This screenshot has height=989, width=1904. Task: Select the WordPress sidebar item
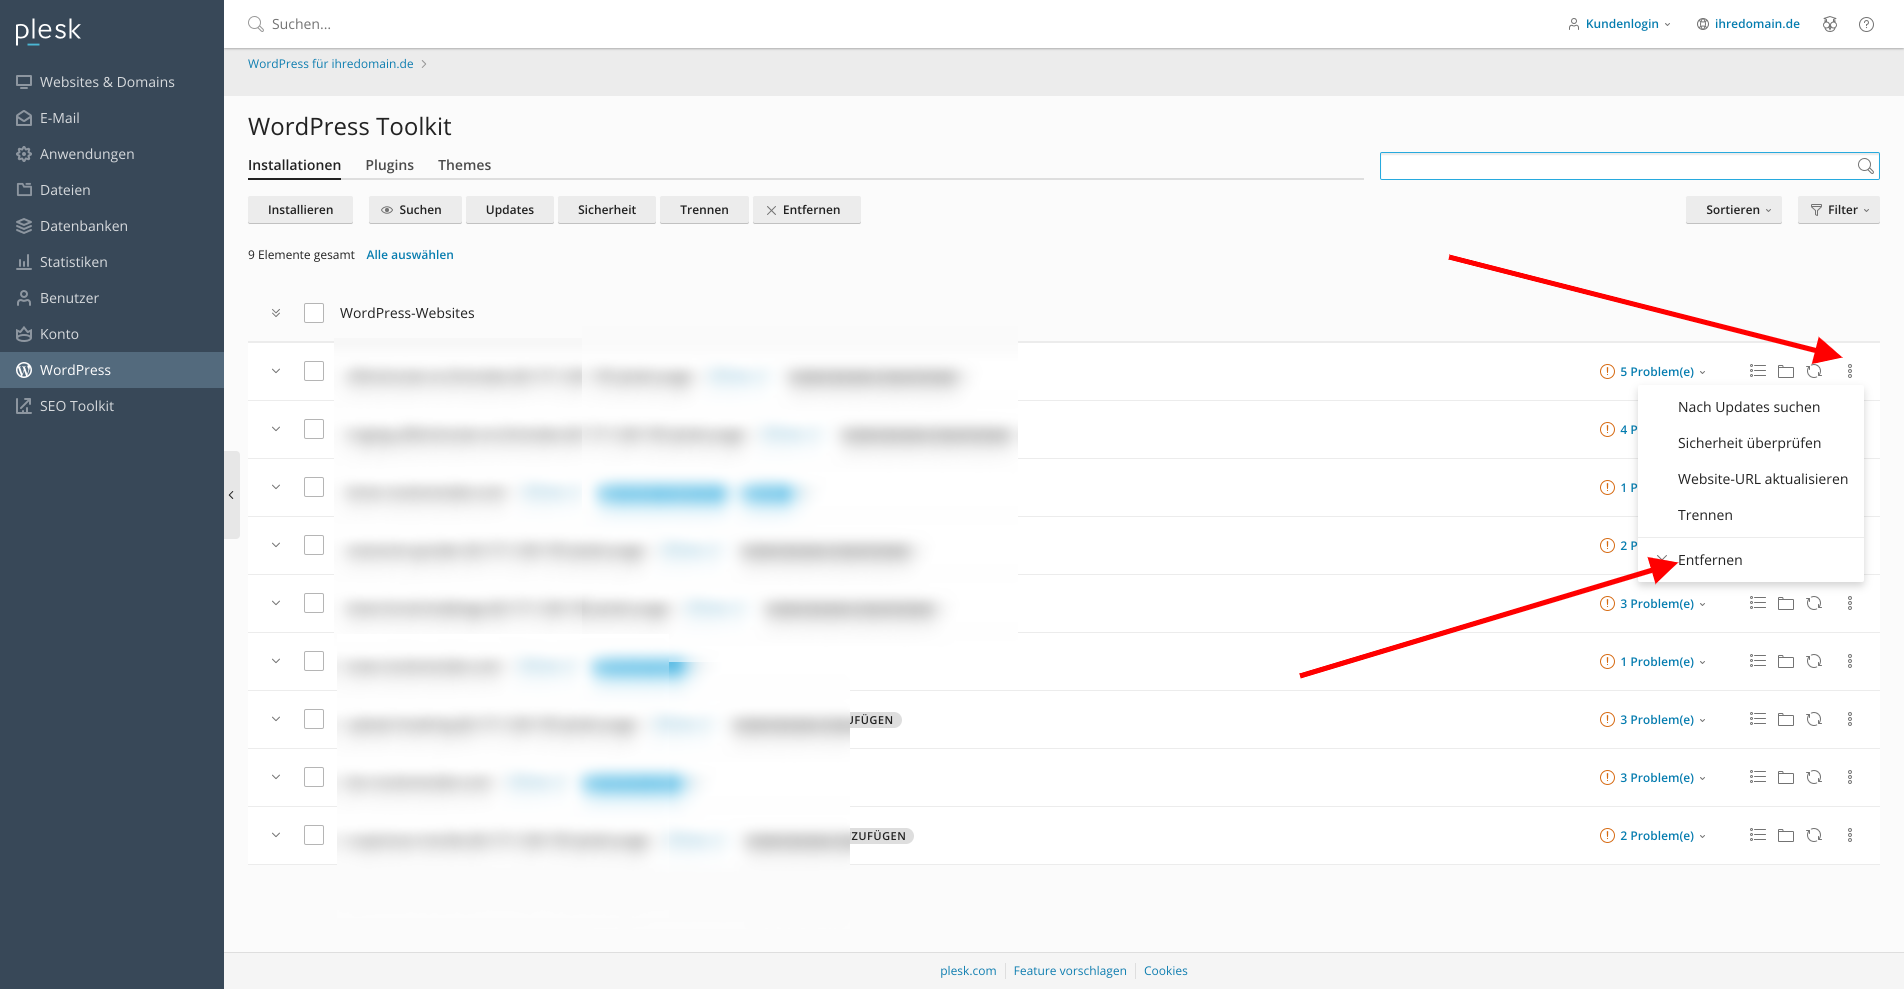pos(112,370)
